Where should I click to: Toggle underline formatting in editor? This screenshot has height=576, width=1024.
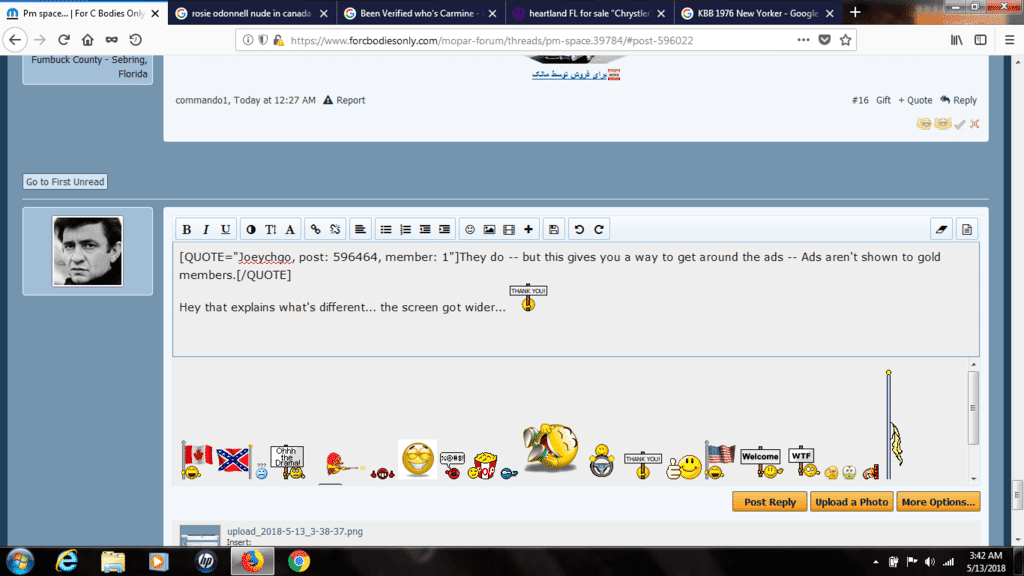point(226,229)
